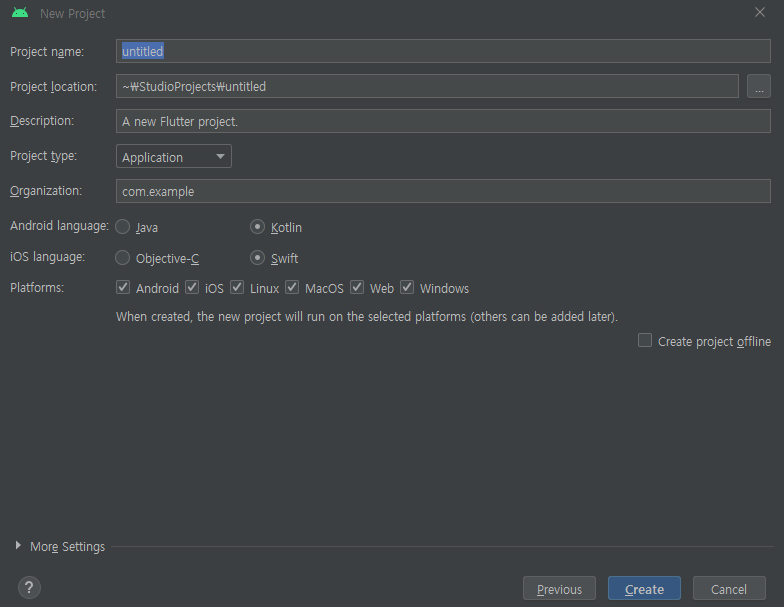Screen dimensions: 784x607
Task: Click the 'iOS language:' label
Action: tap(48, 257)
